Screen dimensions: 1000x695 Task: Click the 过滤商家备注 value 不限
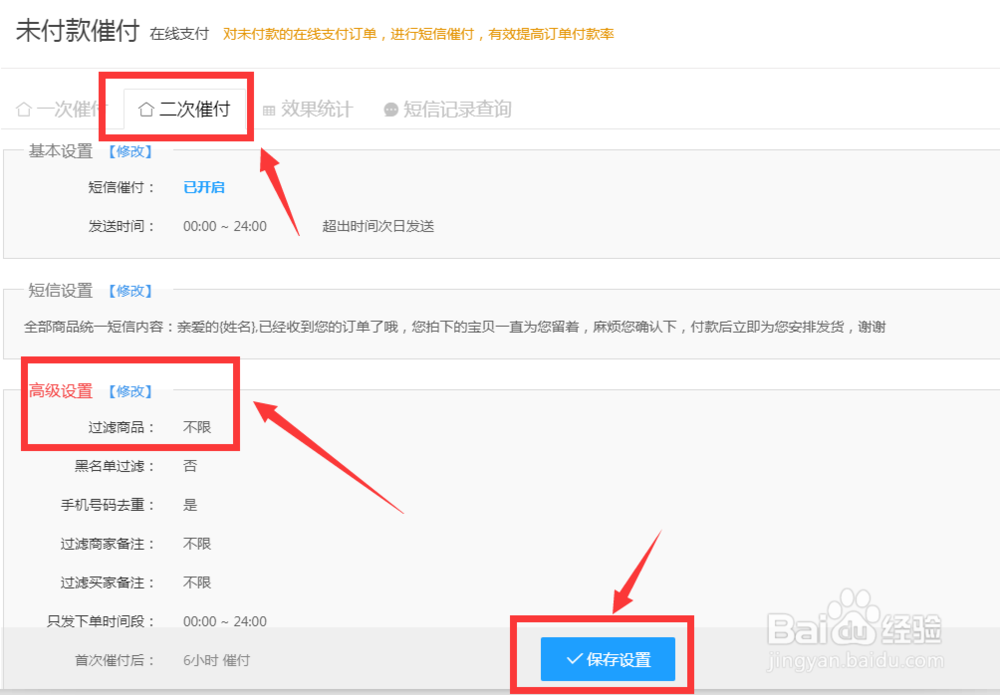pos(197,544)
